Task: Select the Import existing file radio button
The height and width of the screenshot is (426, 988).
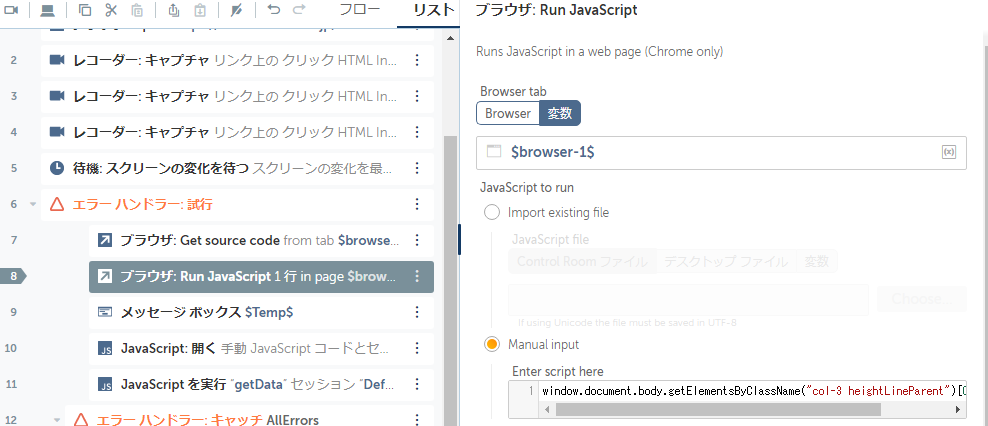Action: (491, 212)
